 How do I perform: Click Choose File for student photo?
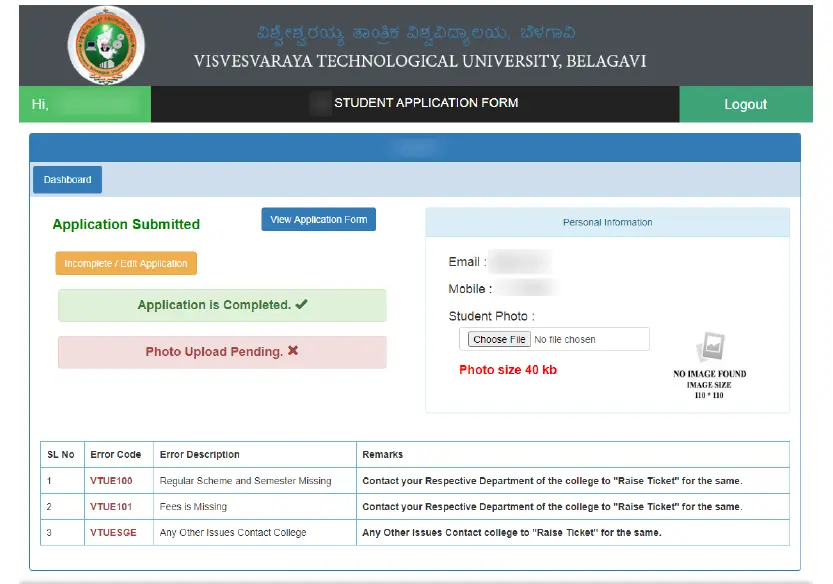point(499,339)
